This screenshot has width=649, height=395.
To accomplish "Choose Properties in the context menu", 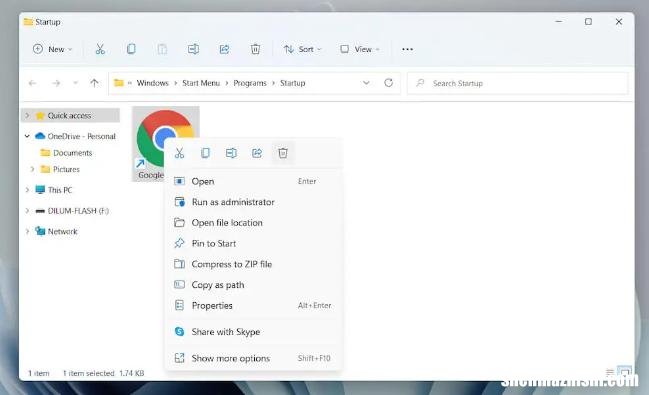I will [253, 306].
